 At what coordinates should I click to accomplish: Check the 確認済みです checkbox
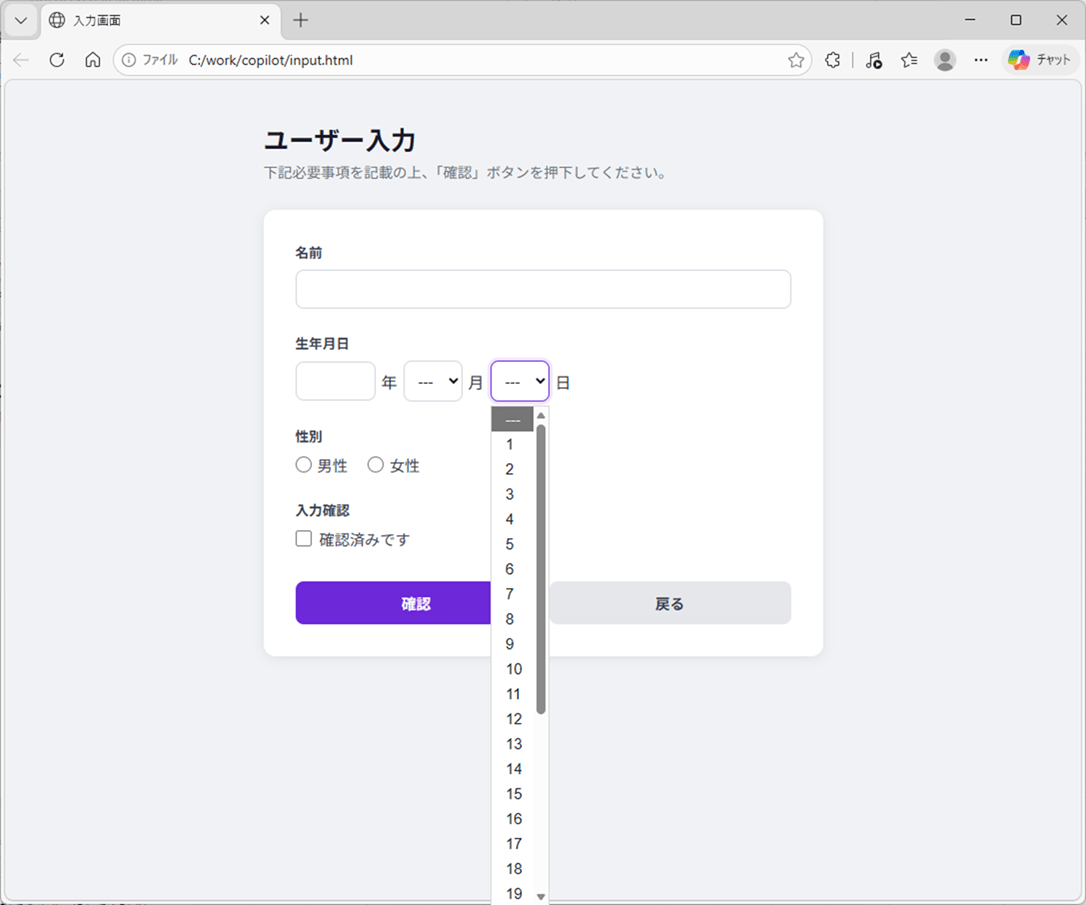point(304,539)
